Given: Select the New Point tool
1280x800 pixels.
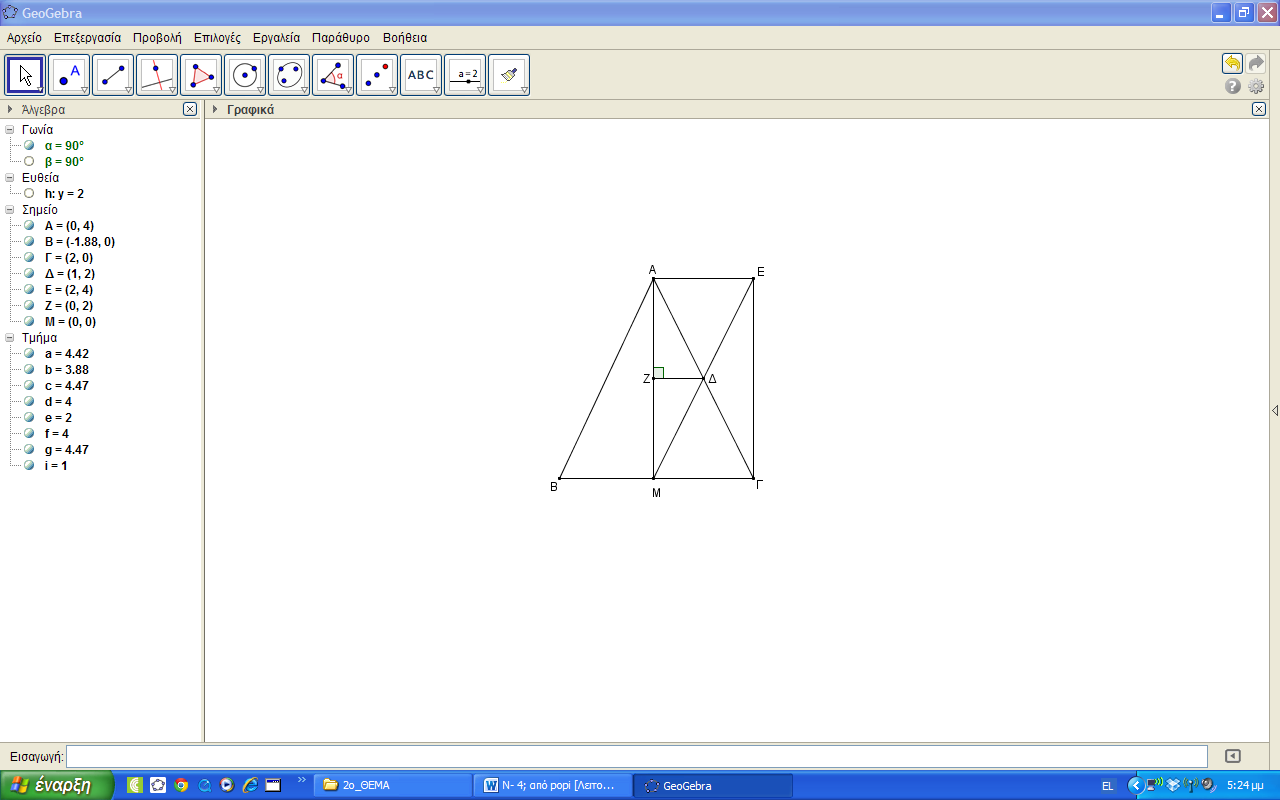Looking at the screenshot, I should click(x=69, y=75).
